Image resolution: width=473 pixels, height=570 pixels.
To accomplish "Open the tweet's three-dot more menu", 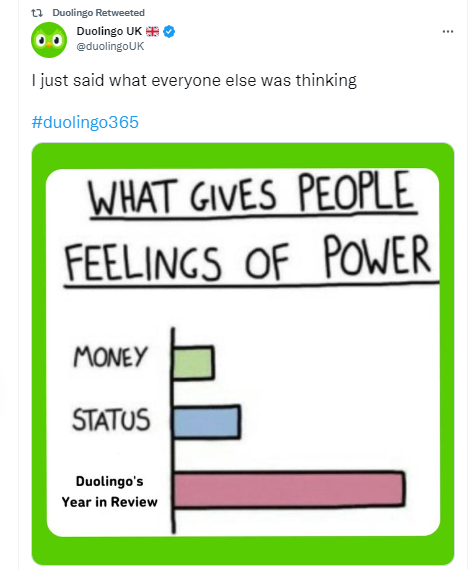I will [x=448, y=32].
